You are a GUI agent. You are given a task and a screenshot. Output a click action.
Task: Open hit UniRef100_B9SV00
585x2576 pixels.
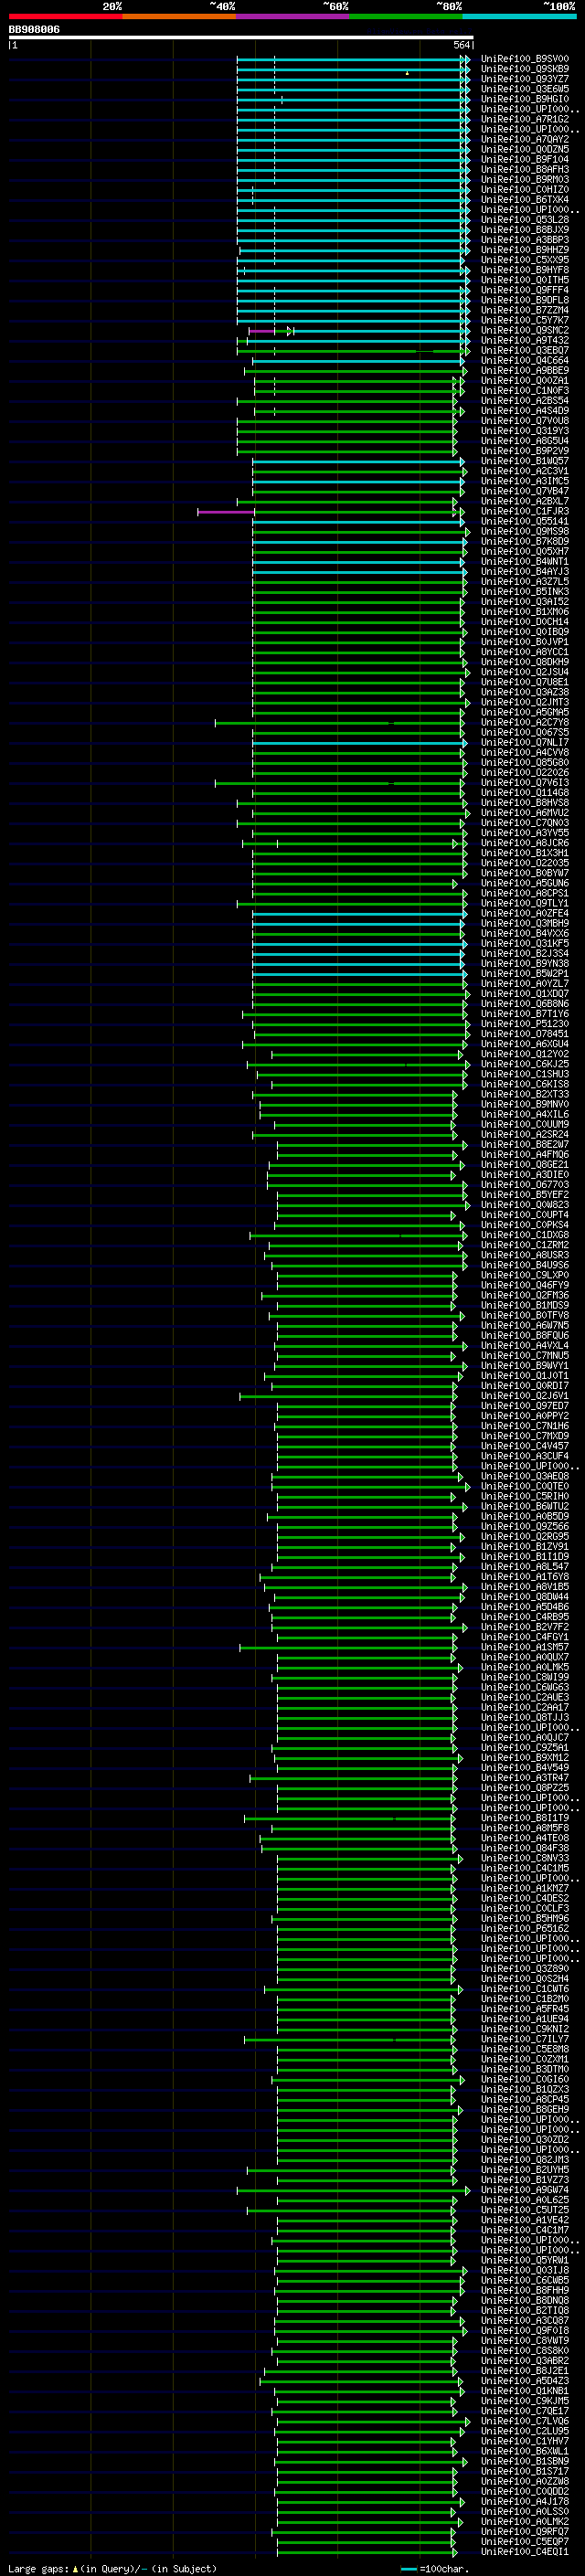pos(524,59)
